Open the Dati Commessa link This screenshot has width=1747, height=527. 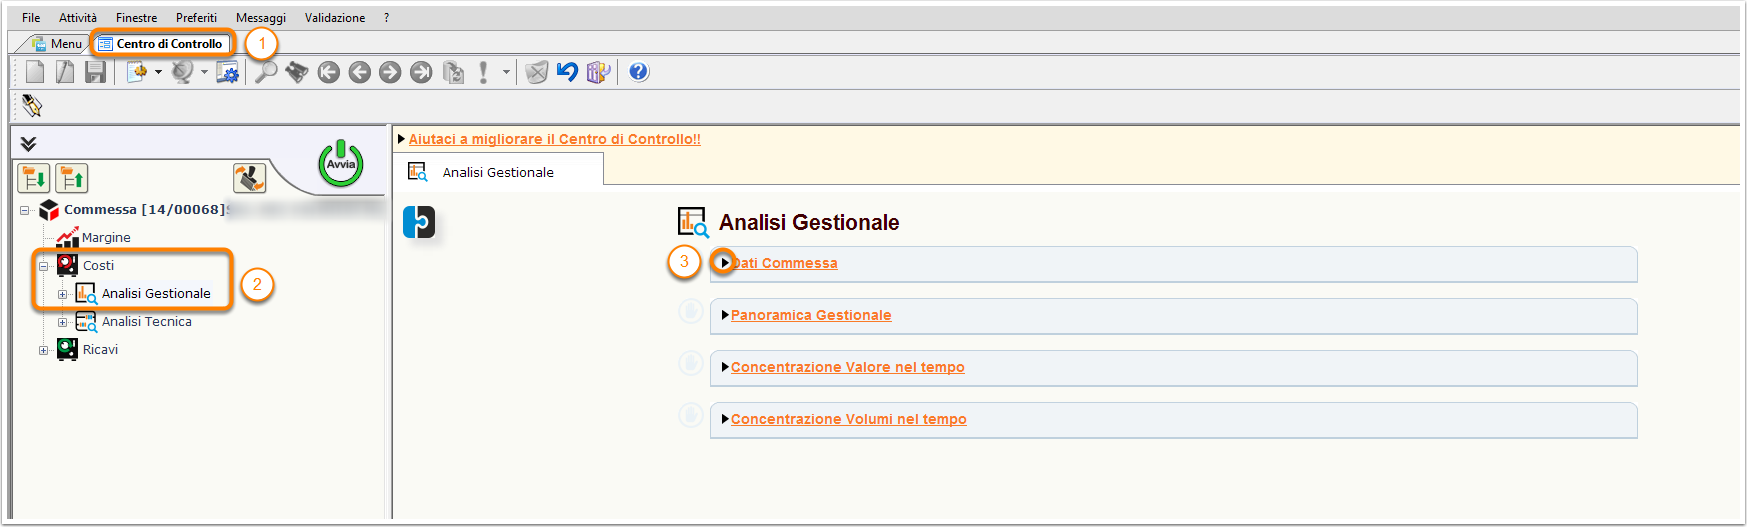point(784,263)
